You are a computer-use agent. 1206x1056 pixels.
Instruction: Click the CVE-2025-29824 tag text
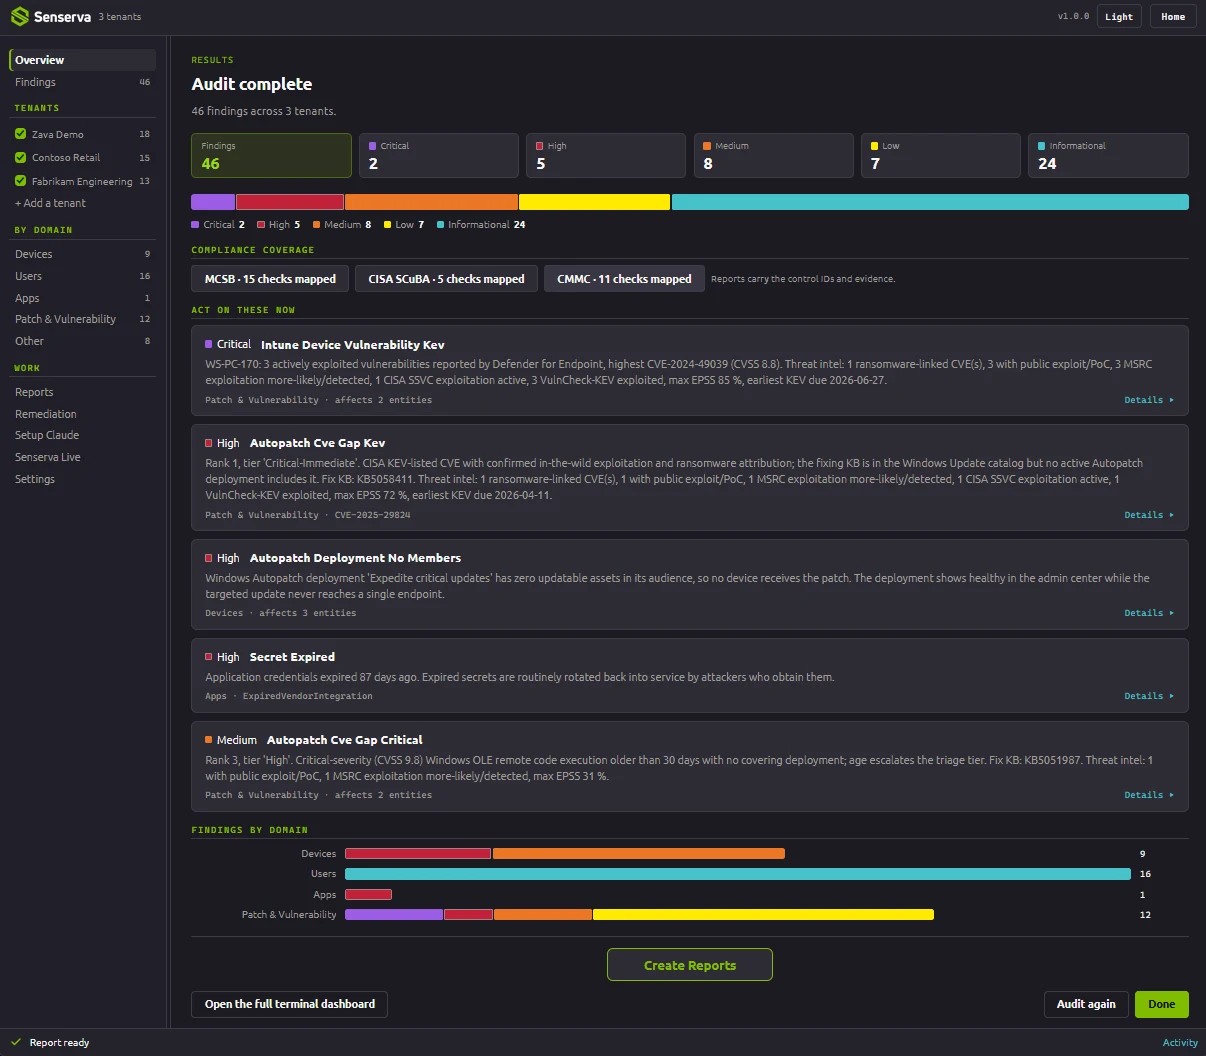(x=372, y=515)
